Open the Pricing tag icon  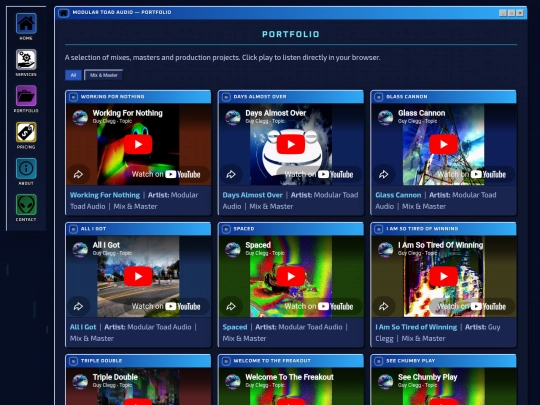[x=26, y=132]
